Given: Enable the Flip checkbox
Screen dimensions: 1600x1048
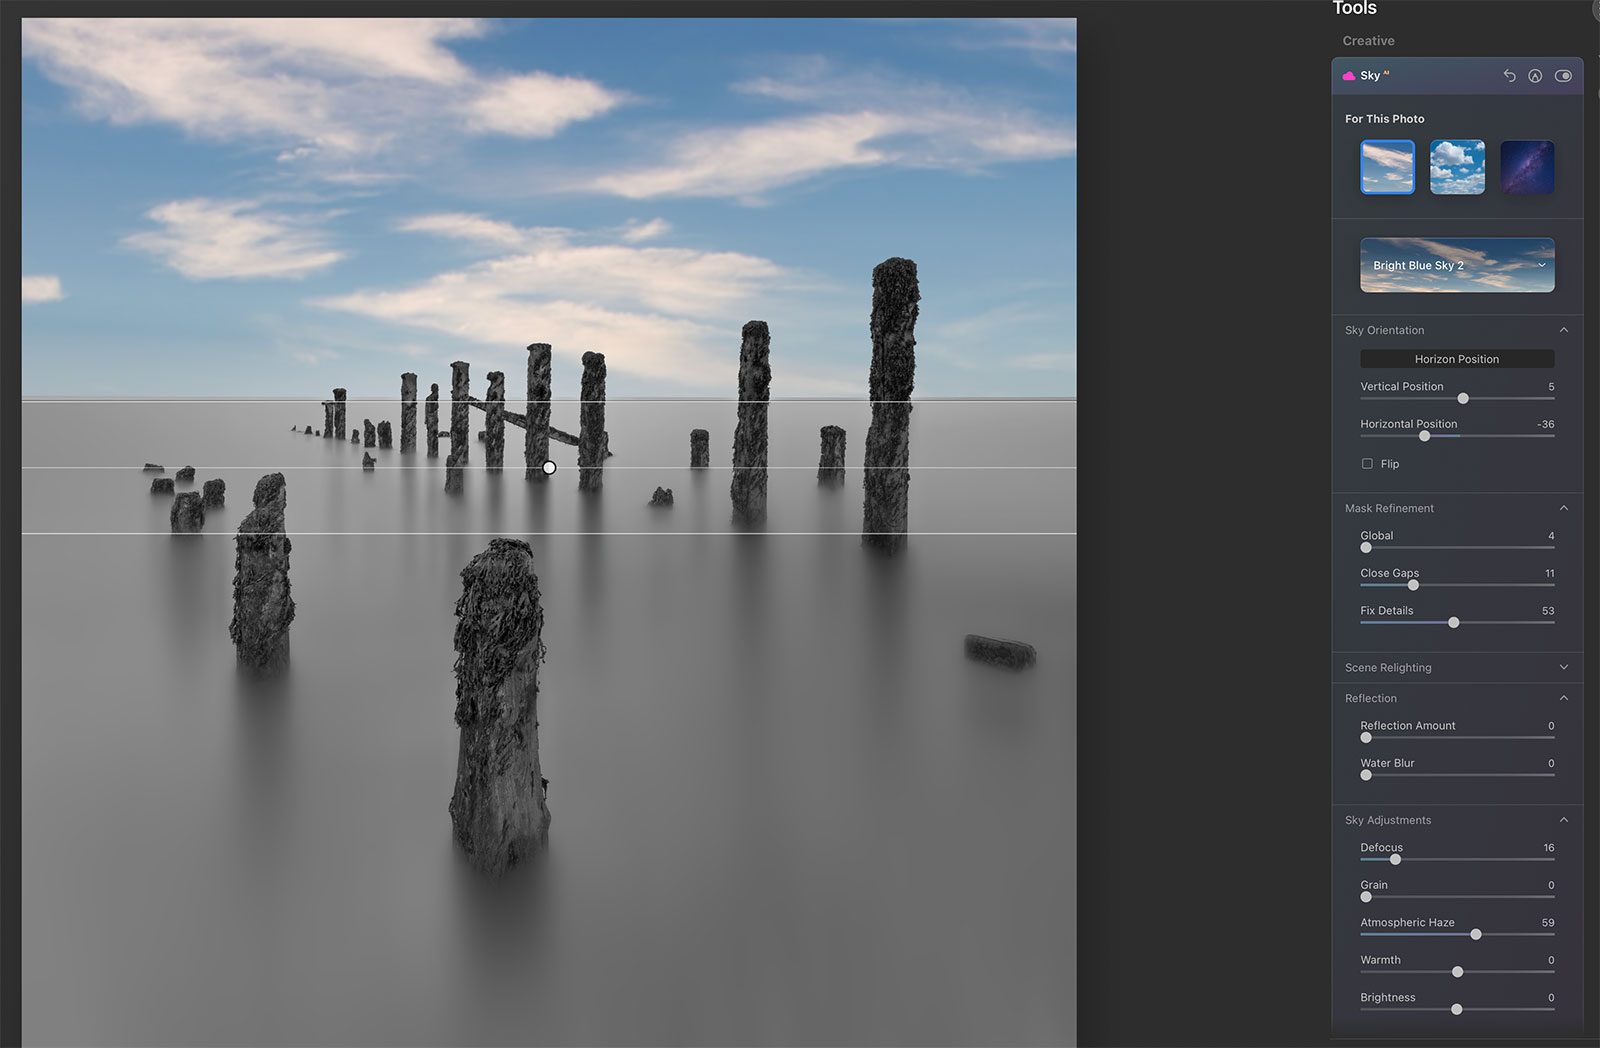Looking at the screenshot, I should coord(1367,464).
